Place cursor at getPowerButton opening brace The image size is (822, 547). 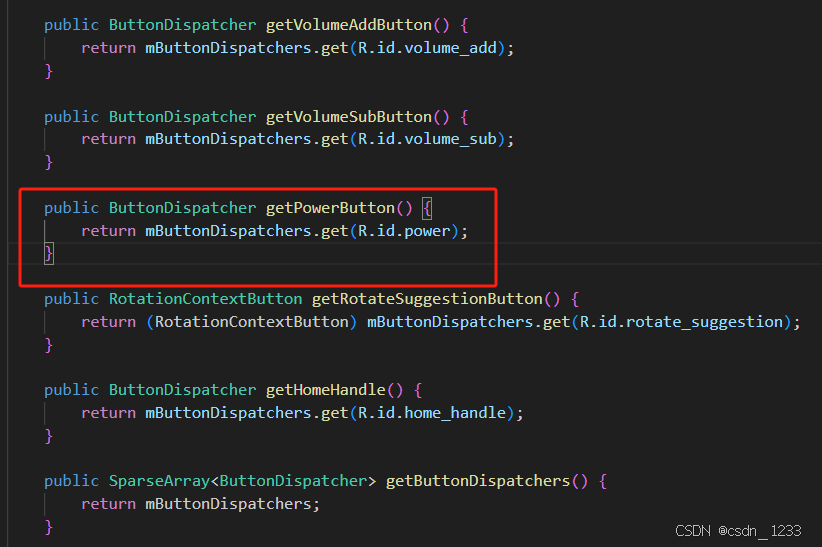point(427,208)
